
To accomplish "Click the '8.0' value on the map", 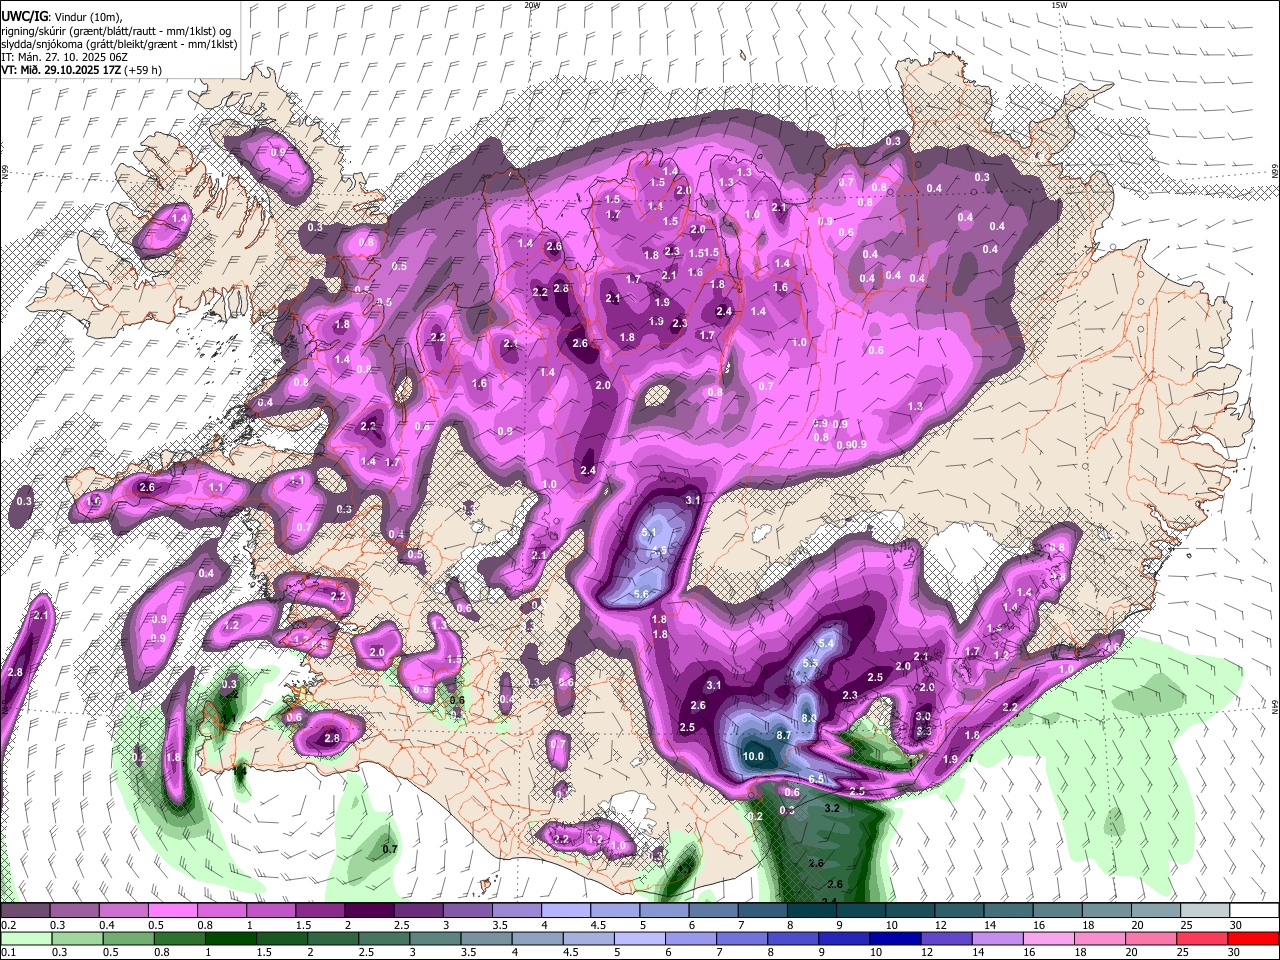I will (809, 718).
